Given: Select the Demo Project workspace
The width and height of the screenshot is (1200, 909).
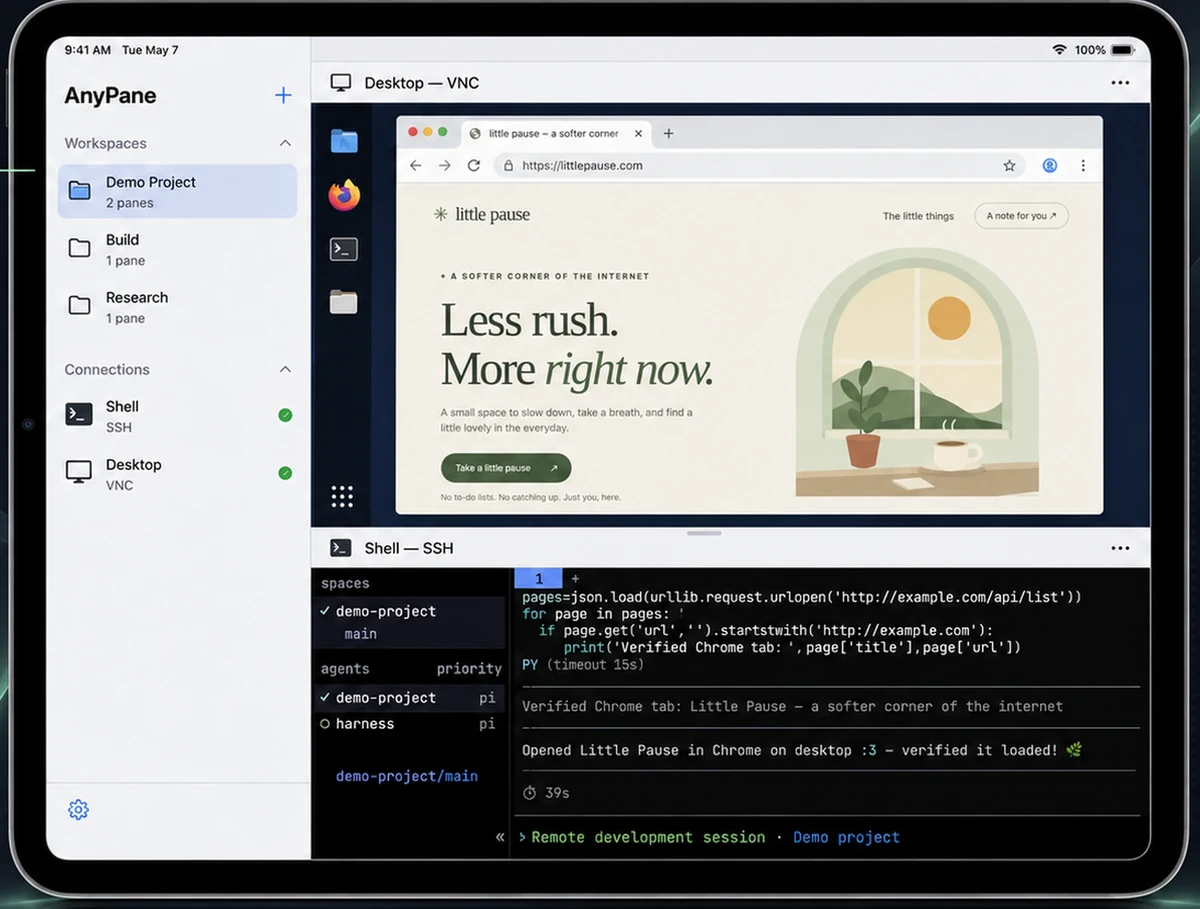Looking at the screenshot, I should (177, 191).
